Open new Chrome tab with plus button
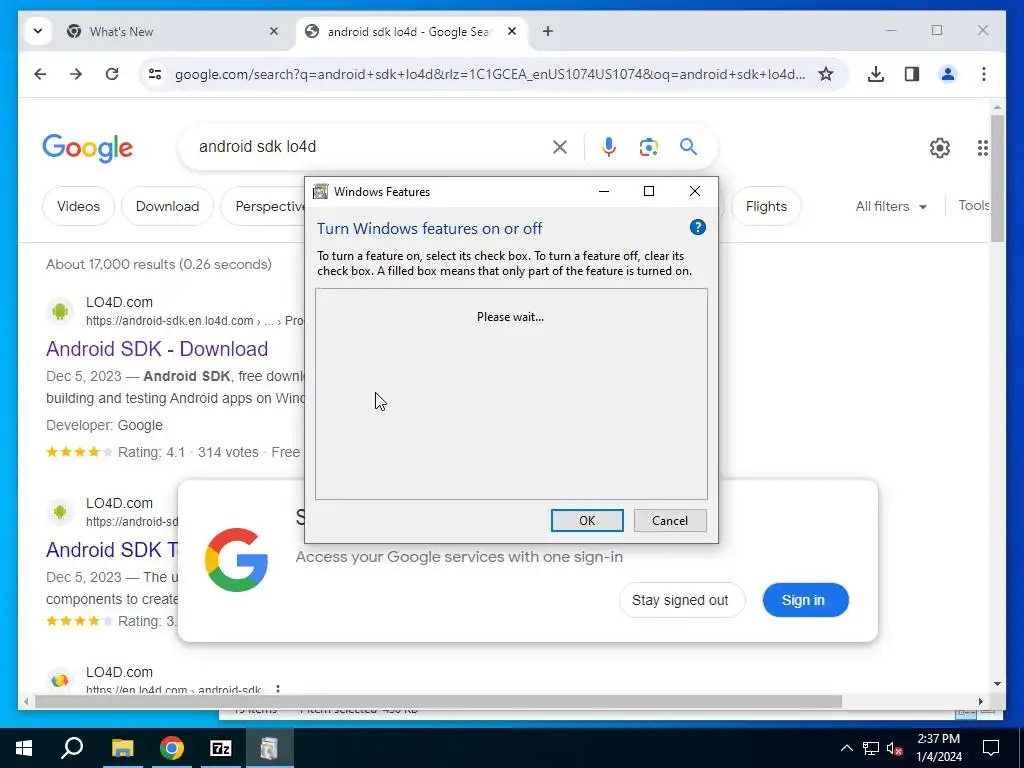Image resolution: width=1024 pixels, height=768 pixels. pos(548,31)
